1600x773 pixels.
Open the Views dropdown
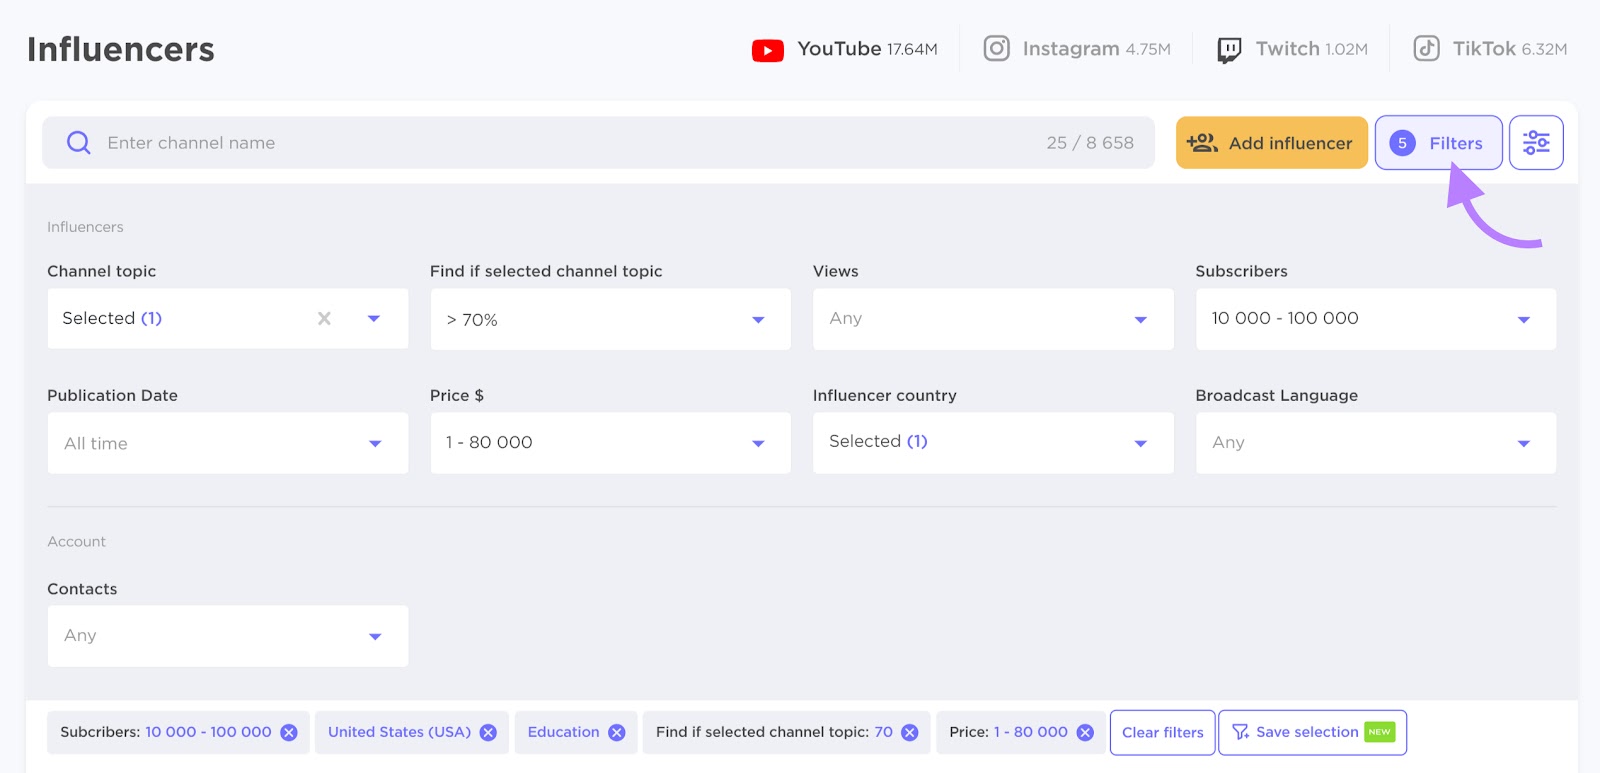click(x=992, y=319)
